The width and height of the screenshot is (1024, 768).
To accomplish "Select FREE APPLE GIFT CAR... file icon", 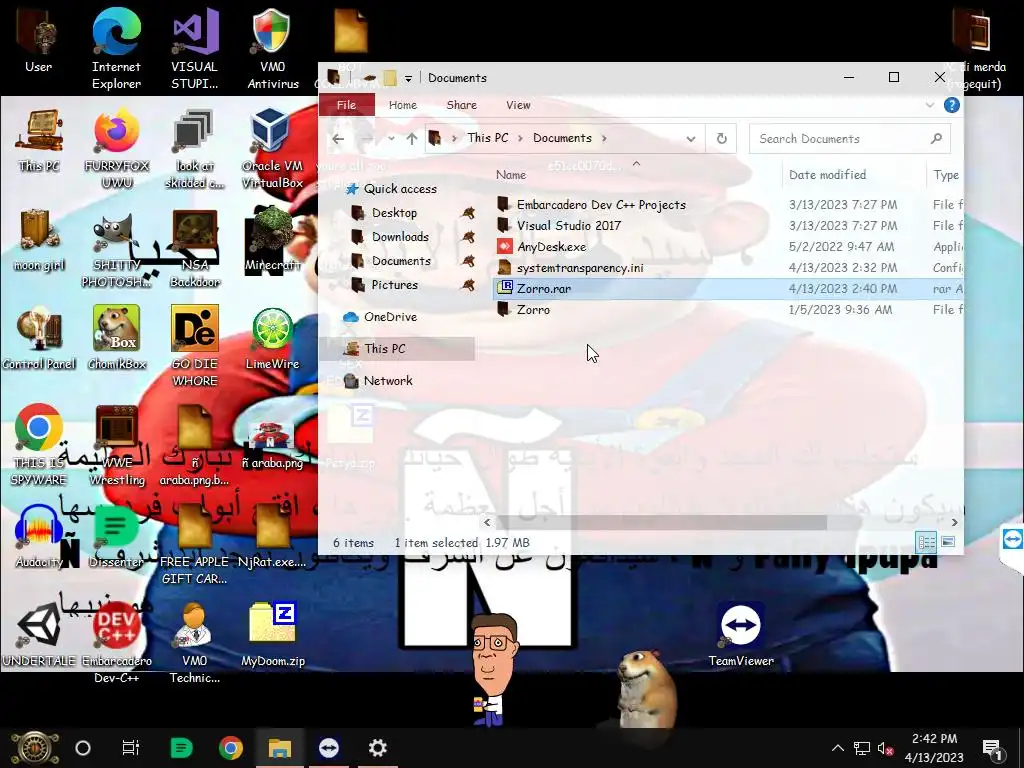I will tap(195, 545).
